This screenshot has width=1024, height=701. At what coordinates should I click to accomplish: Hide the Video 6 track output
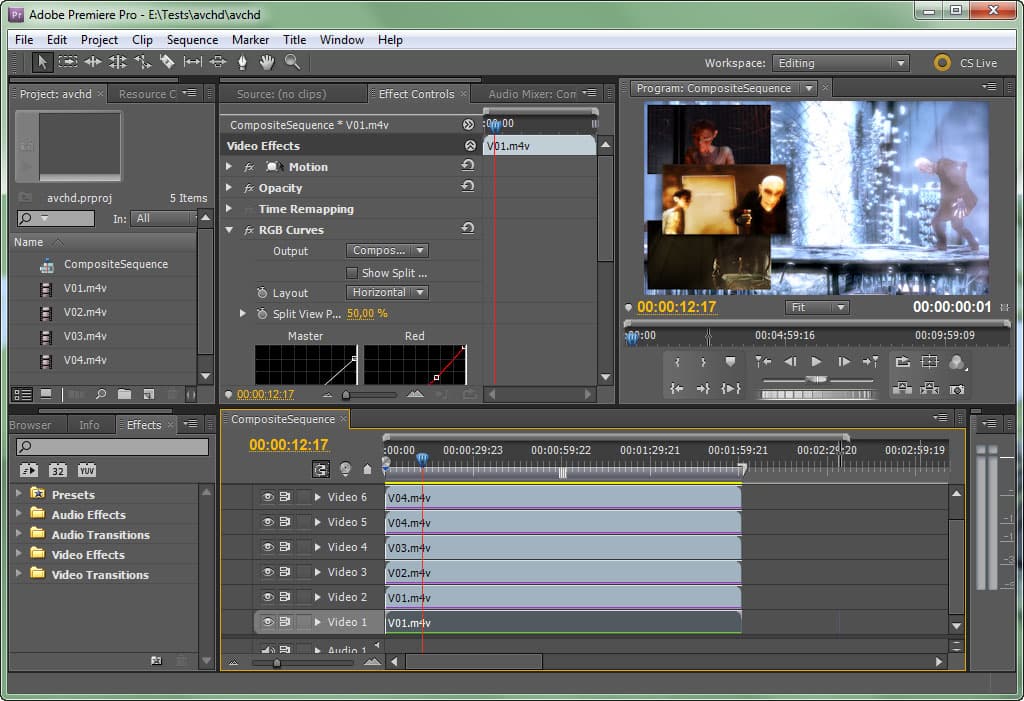pos(267,497)
